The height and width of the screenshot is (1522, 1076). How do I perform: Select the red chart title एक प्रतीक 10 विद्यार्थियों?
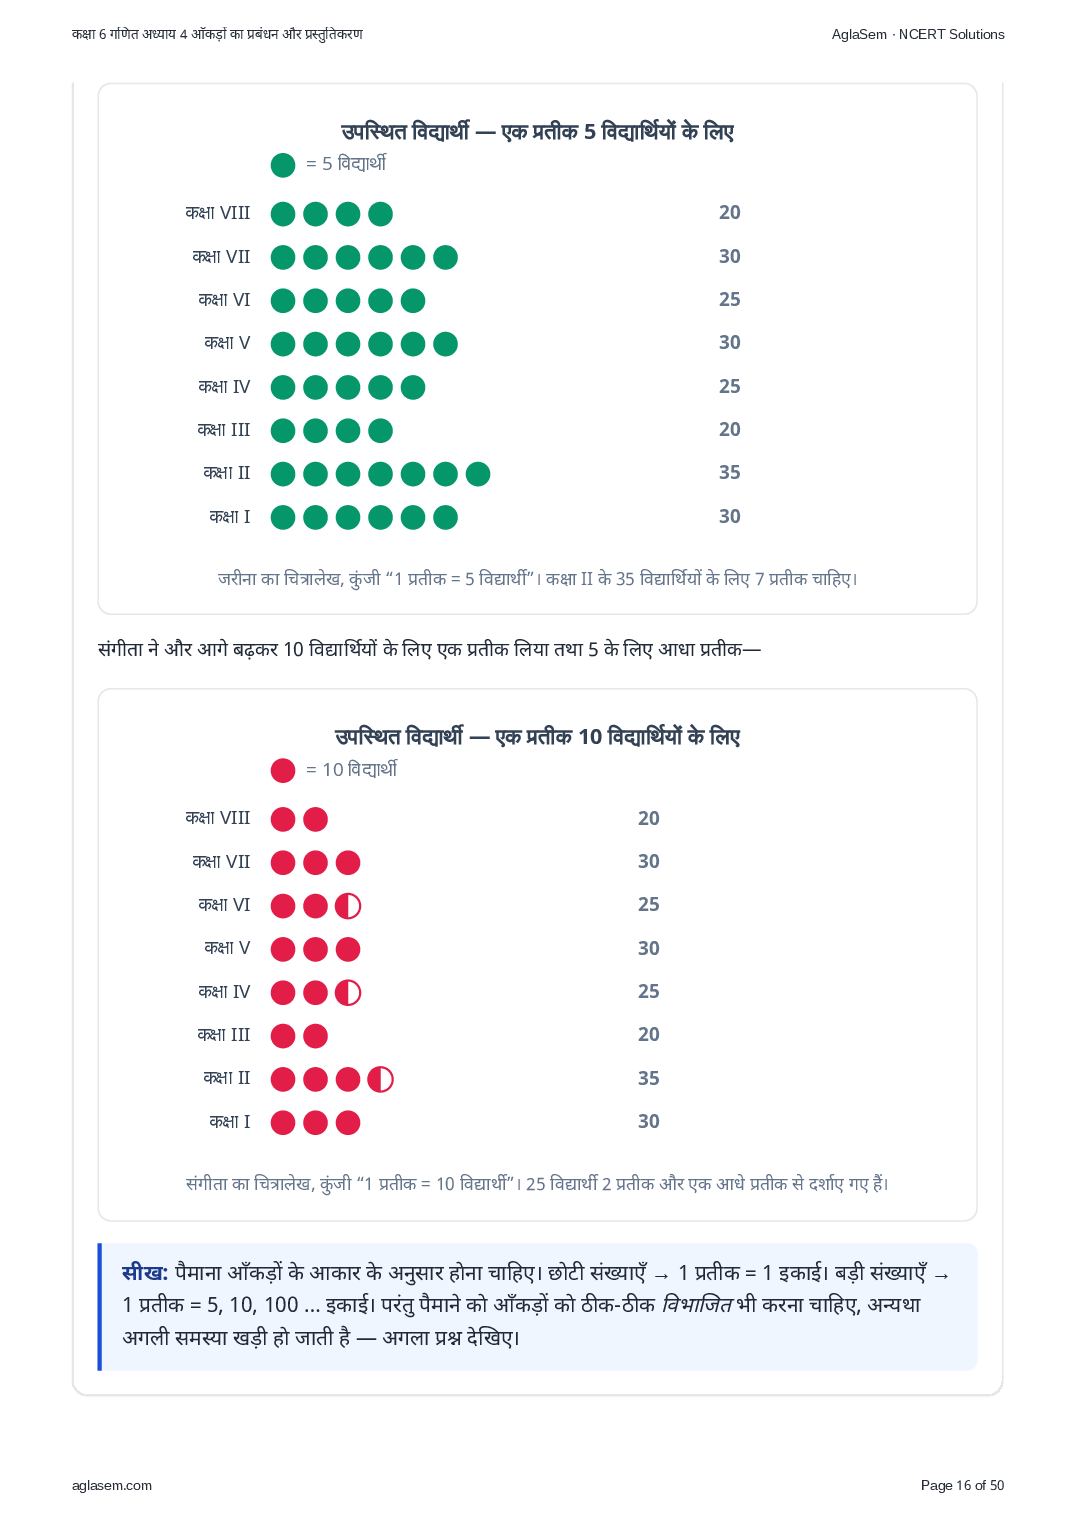pos(537,737)
